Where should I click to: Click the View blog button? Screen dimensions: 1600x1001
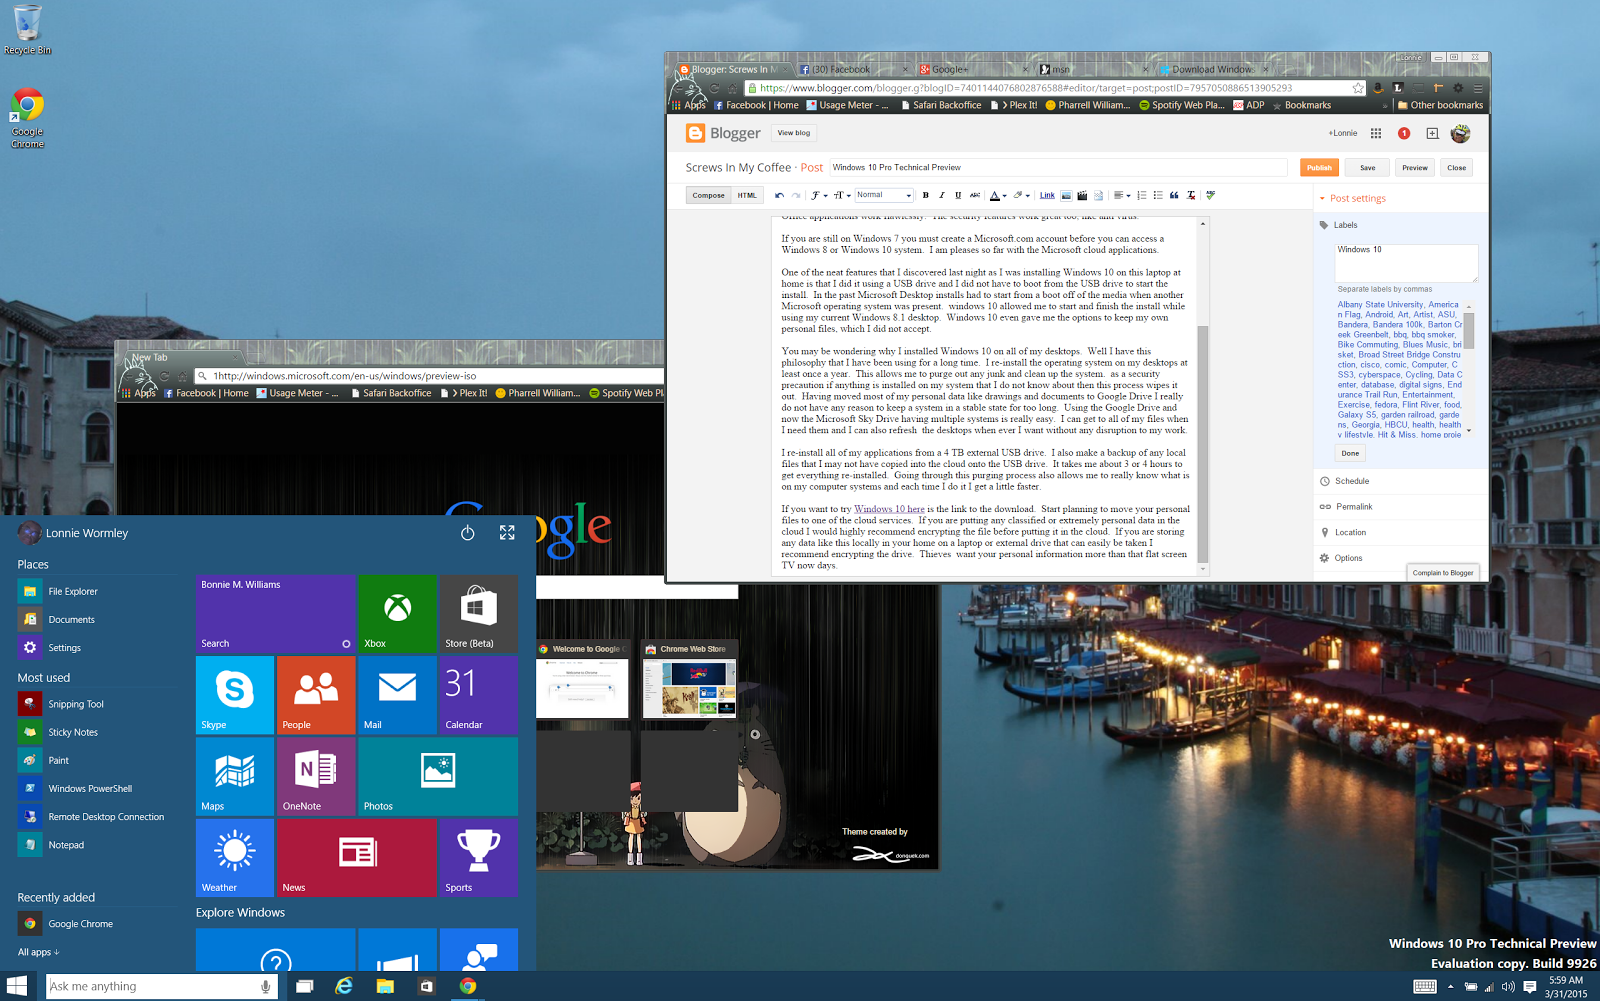[x=794, y=133]
